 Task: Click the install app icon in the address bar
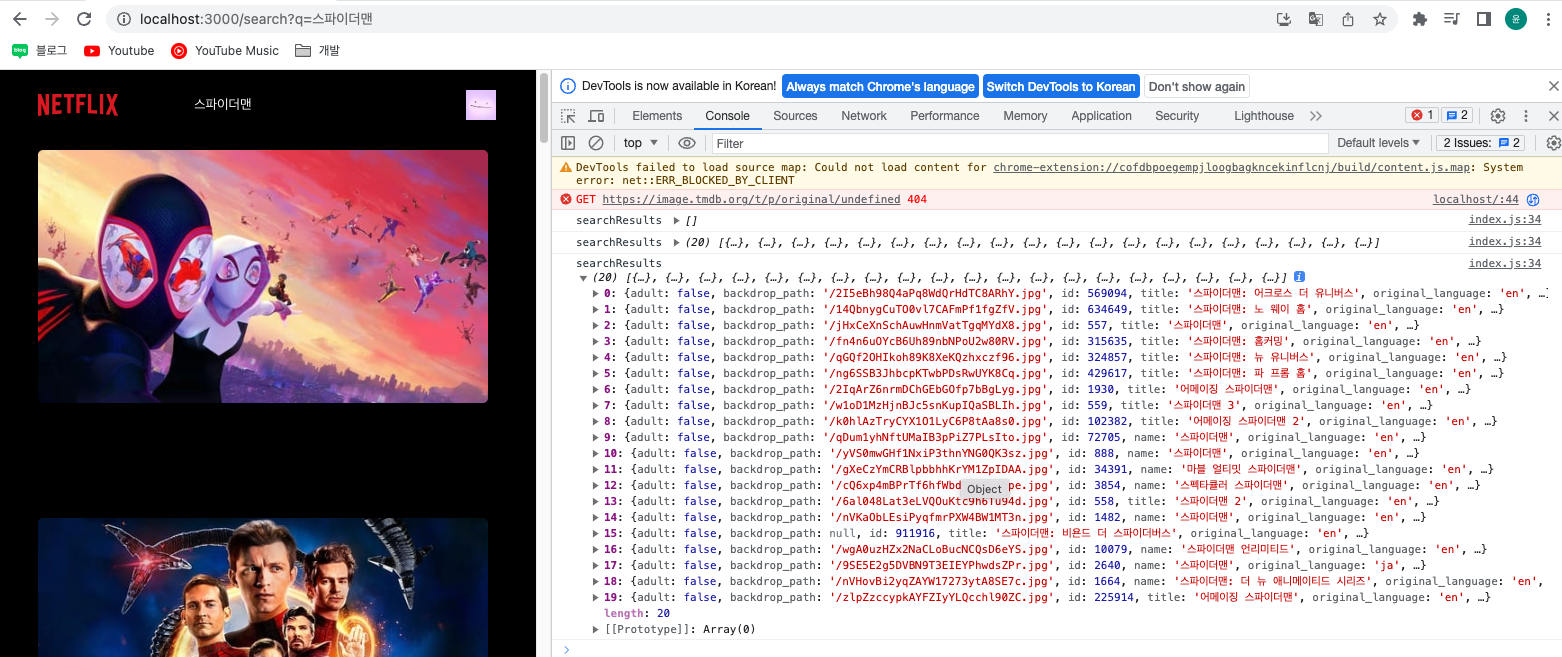pos(1285,19)
